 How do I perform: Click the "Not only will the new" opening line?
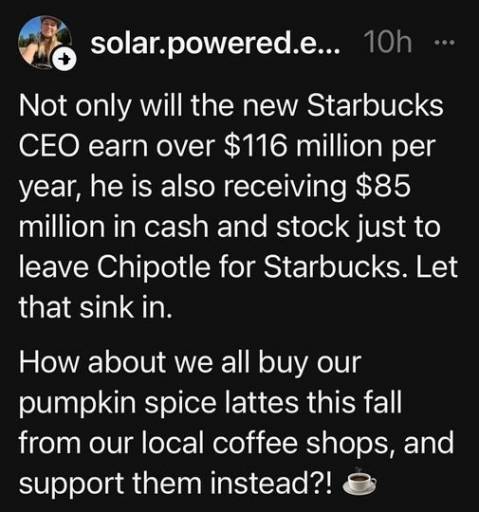click(158, 106)
